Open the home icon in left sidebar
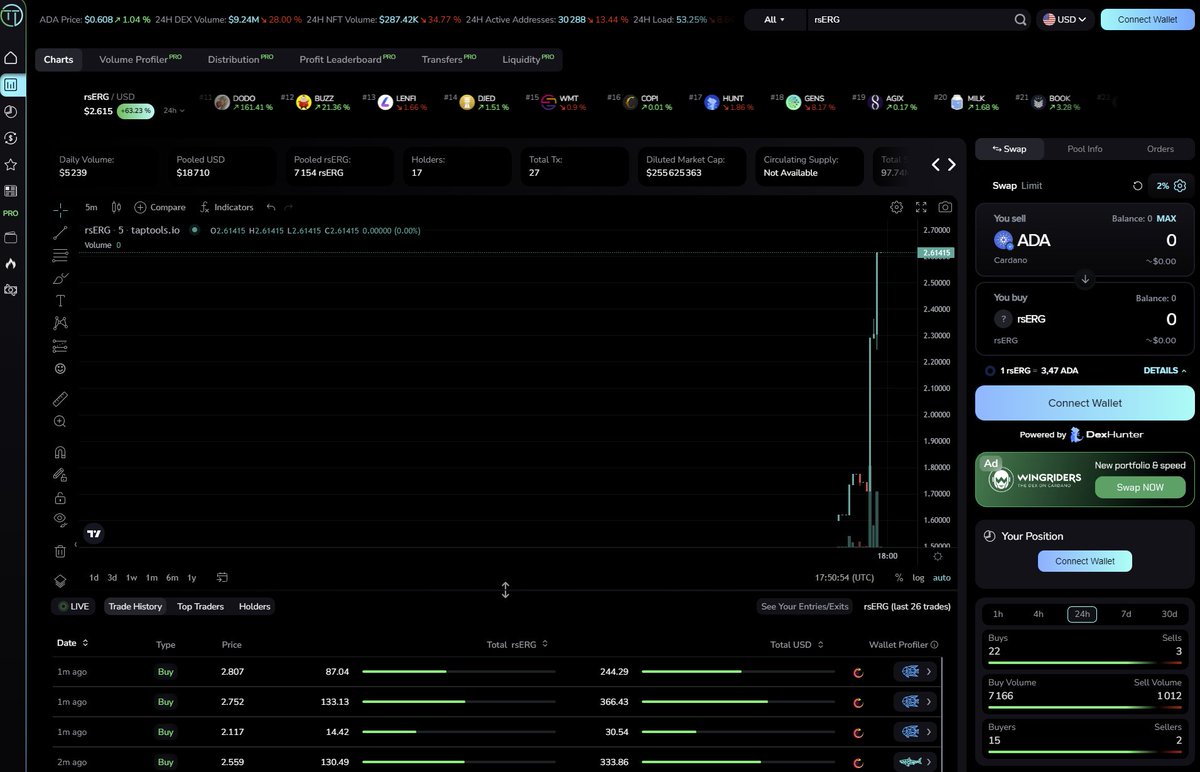The image size is (1200, 772). (x=11, y=59)
